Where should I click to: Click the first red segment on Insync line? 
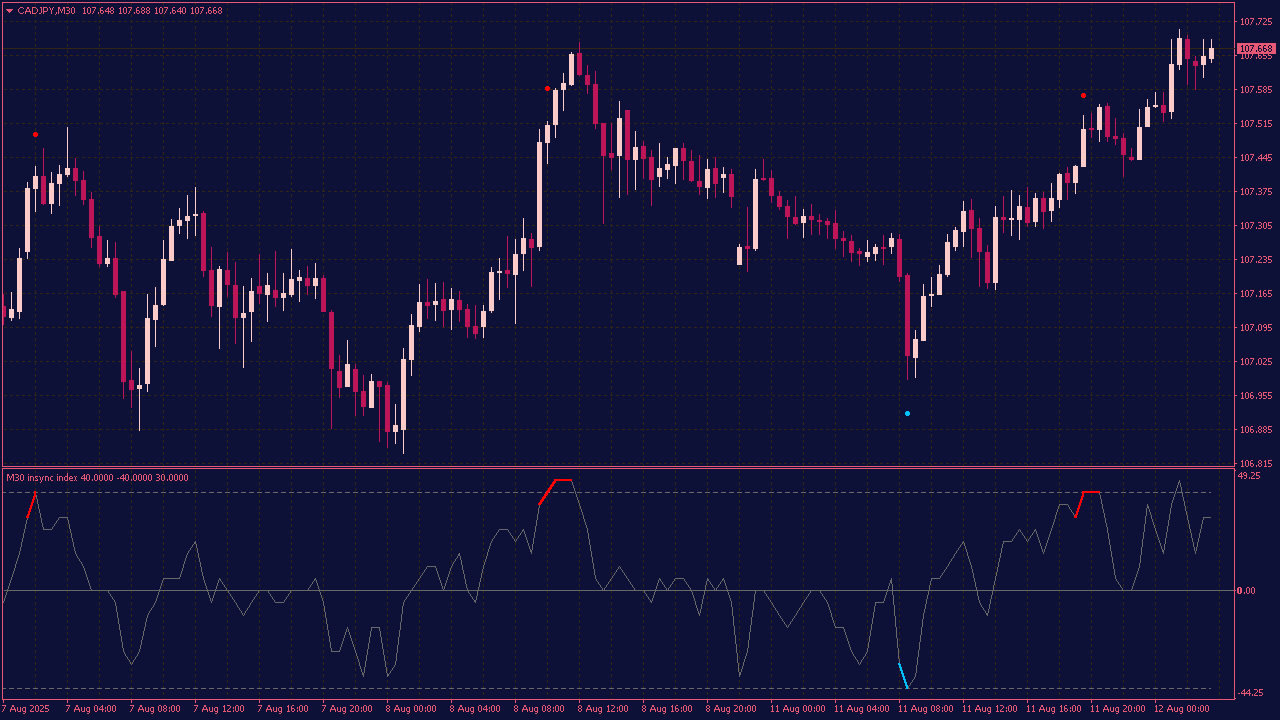(32, 505)
